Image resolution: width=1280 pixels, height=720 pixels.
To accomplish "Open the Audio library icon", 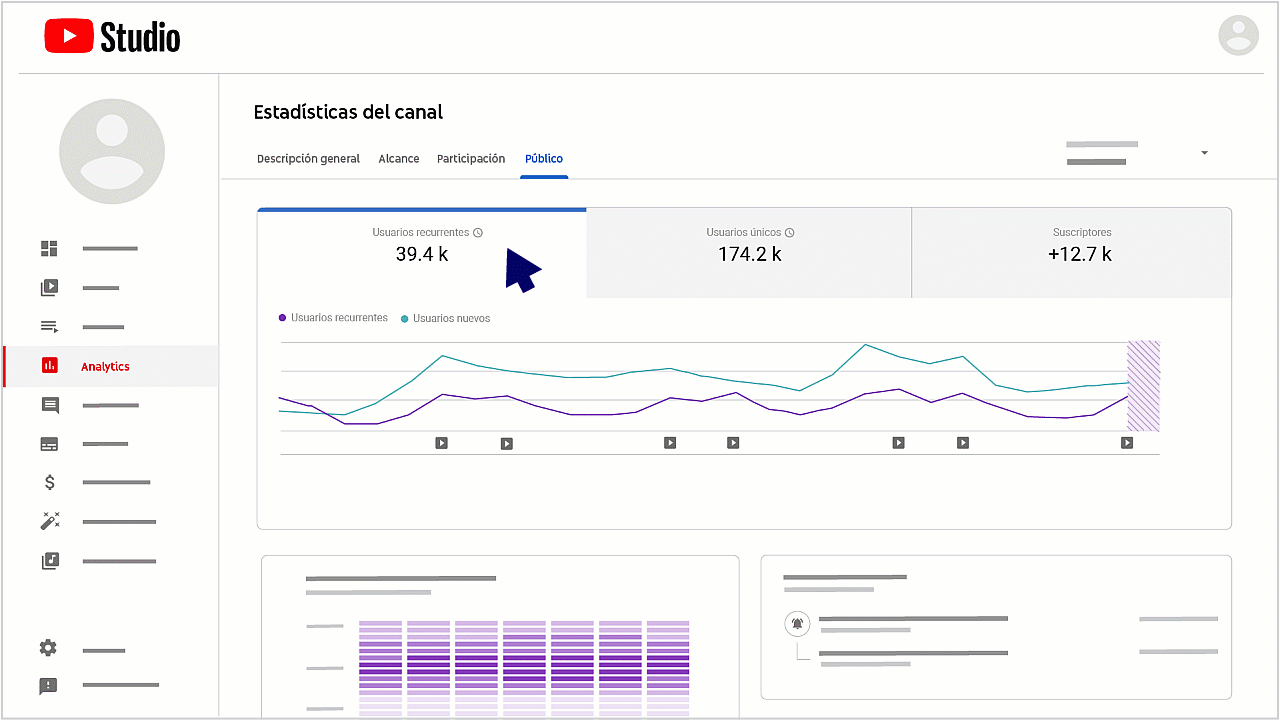I will point(48,560).
